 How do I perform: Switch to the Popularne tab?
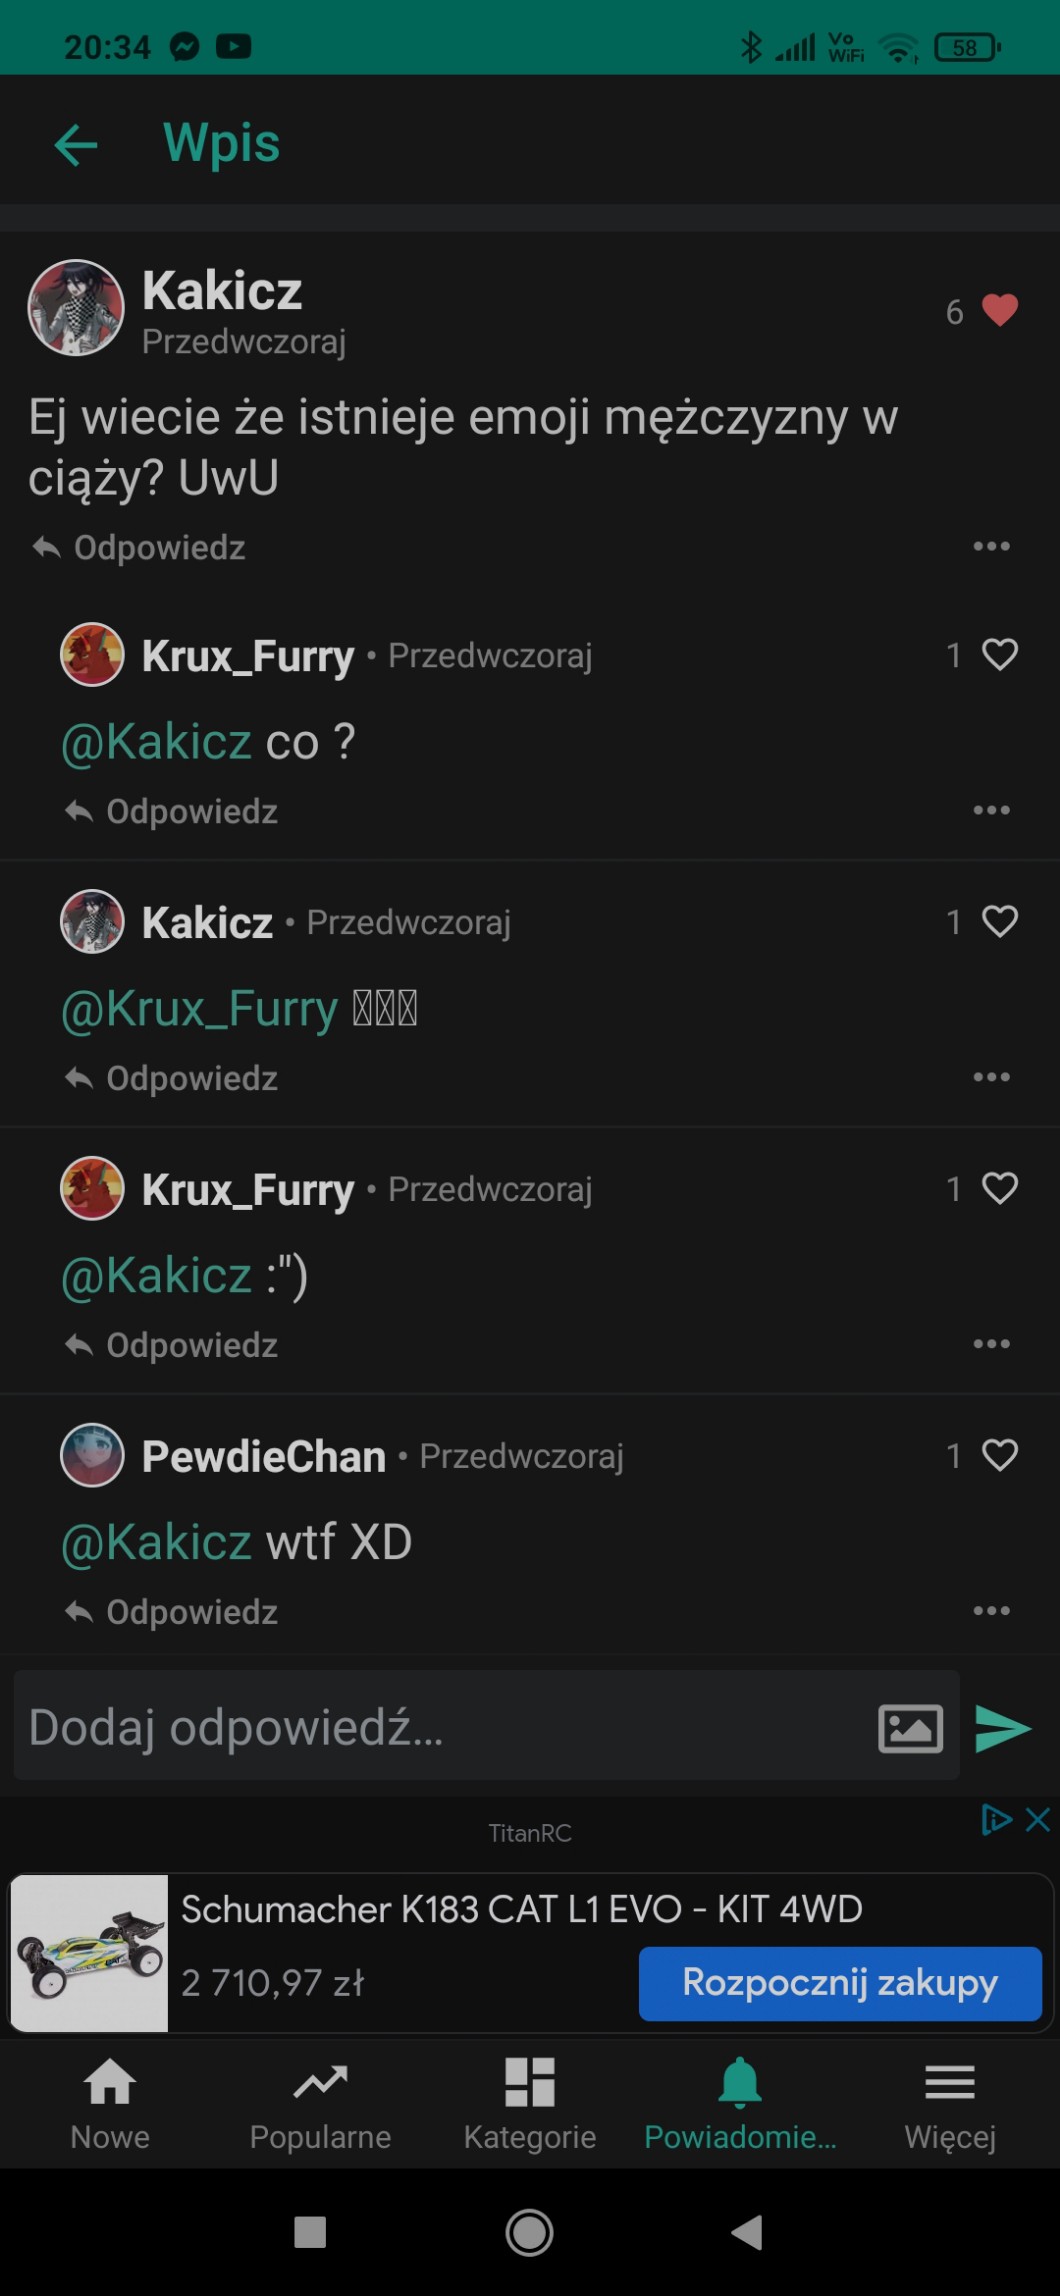320,2102
